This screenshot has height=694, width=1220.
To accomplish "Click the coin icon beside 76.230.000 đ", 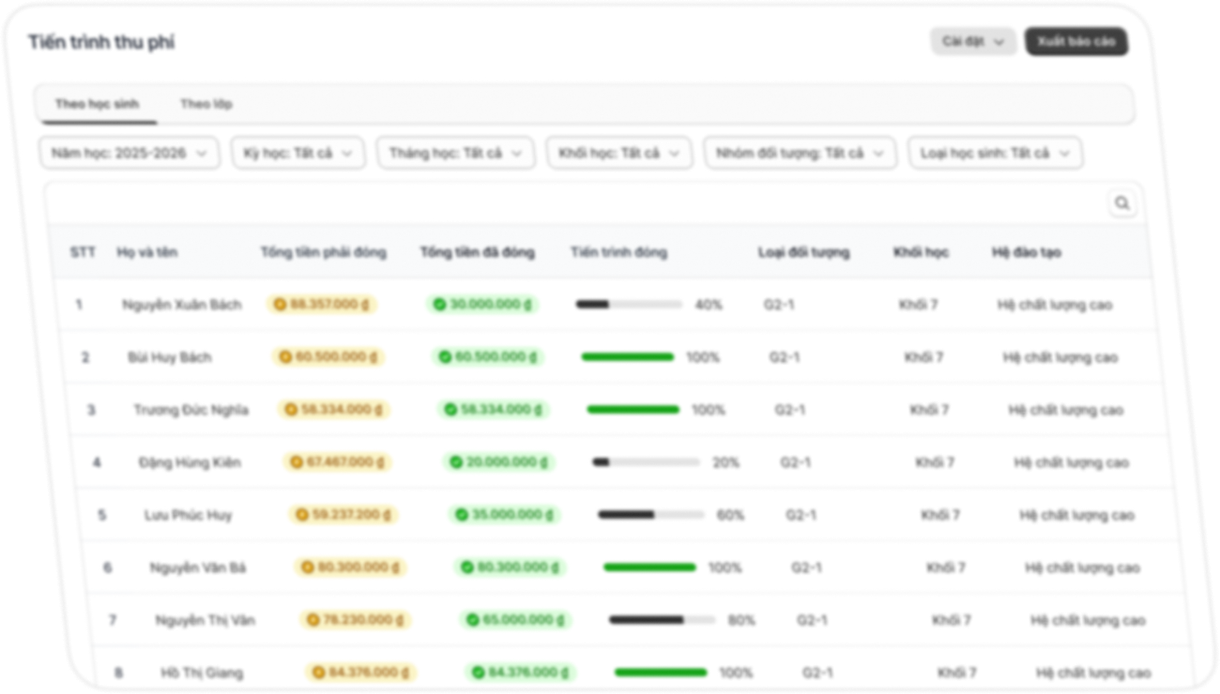I will click(x=313, y=620).
